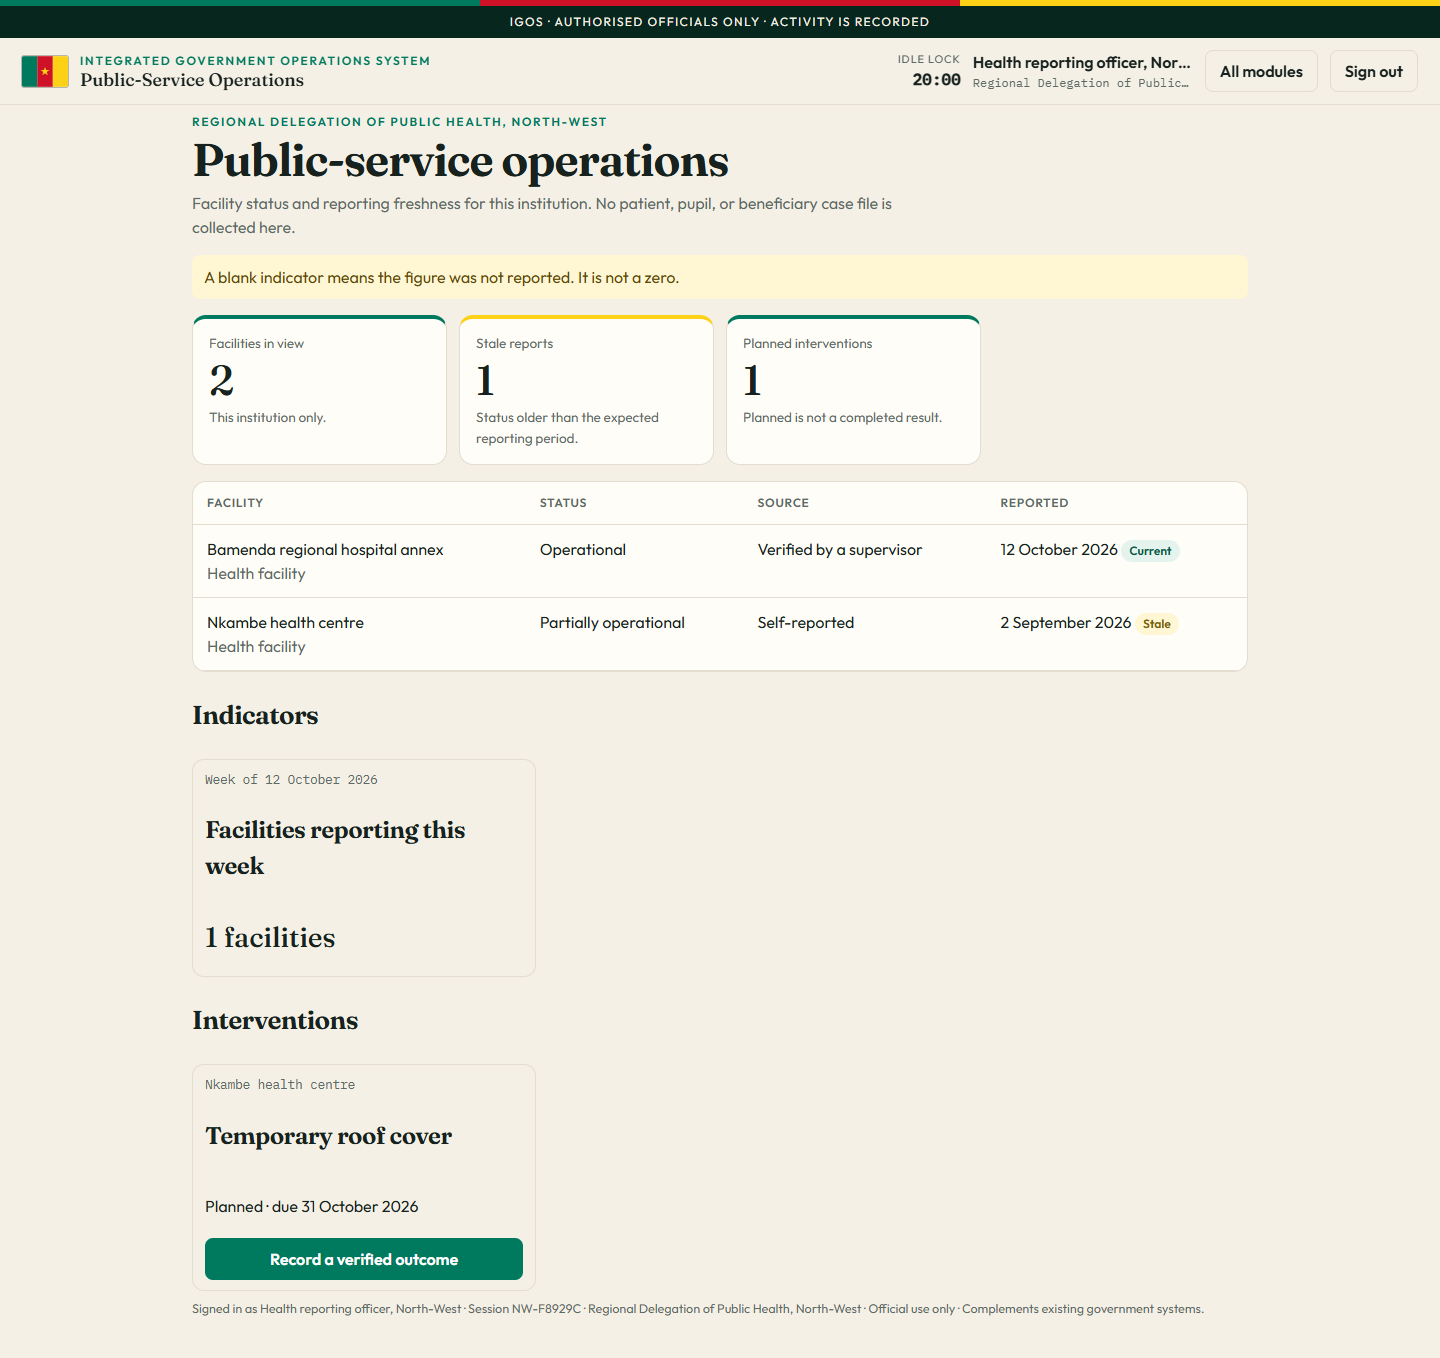This screenshot has width=1440, height=1358.
Task: Click the authorised officials only banner
Action: pos(719,22)
